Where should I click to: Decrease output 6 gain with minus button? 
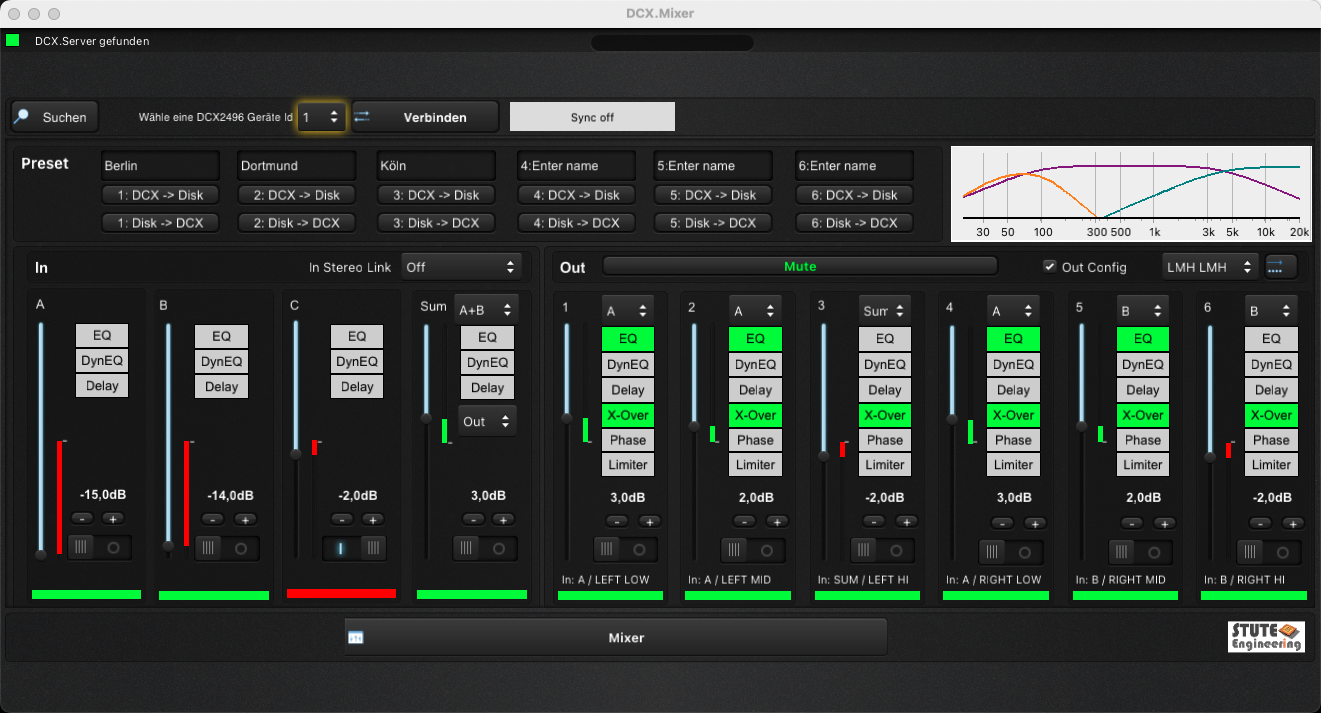[x=1261, y=522]
